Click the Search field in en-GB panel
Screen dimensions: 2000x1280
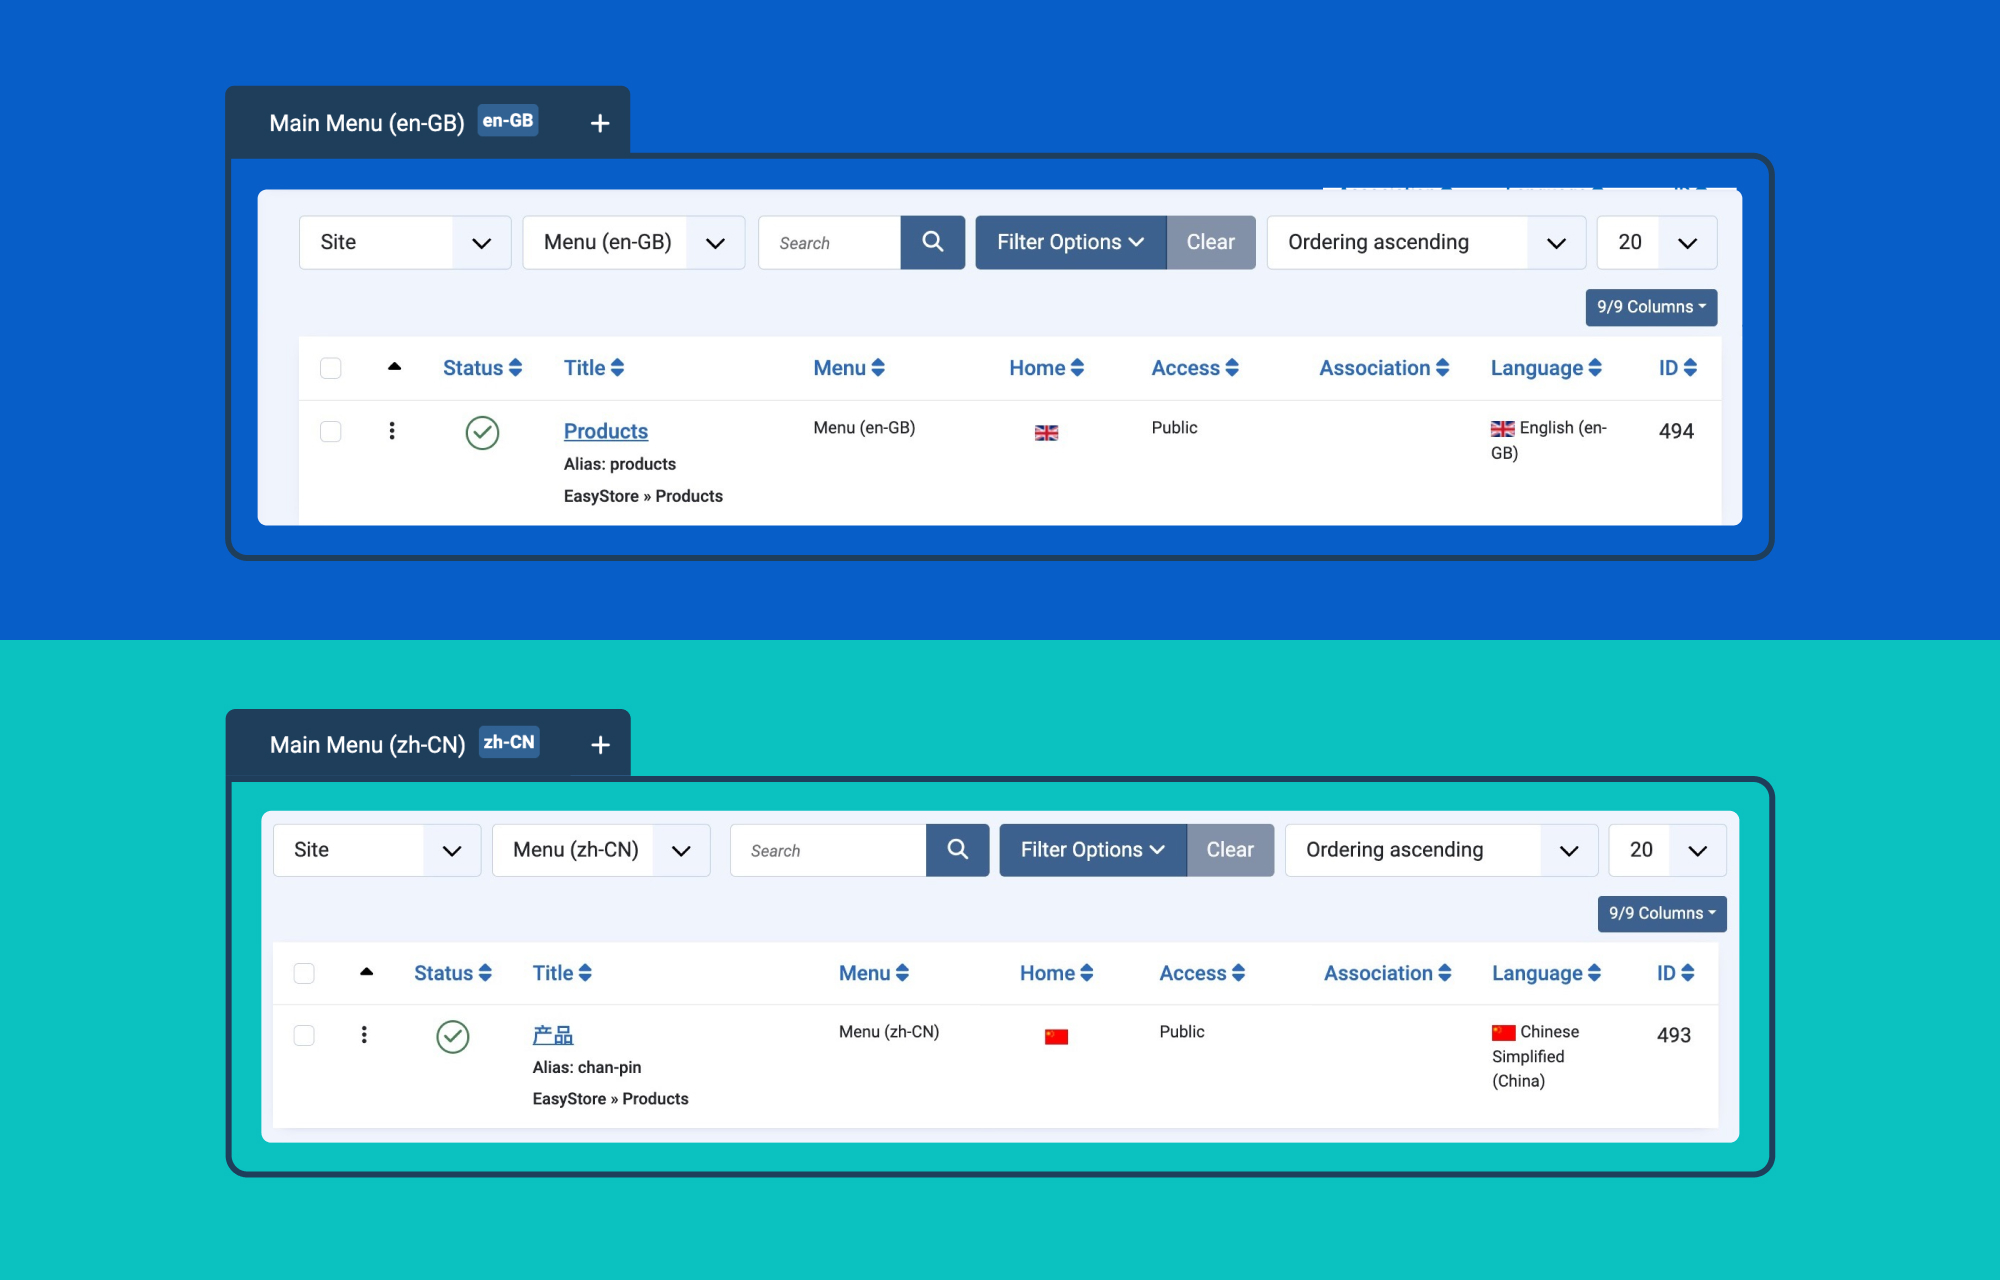830,242
